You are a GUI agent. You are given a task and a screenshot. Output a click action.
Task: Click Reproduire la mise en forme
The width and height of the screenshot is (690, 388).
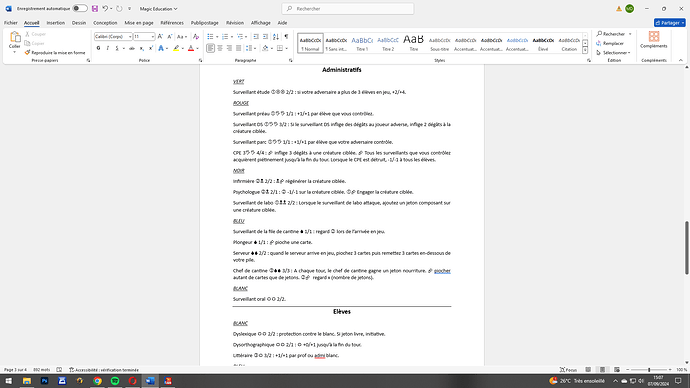55,53
